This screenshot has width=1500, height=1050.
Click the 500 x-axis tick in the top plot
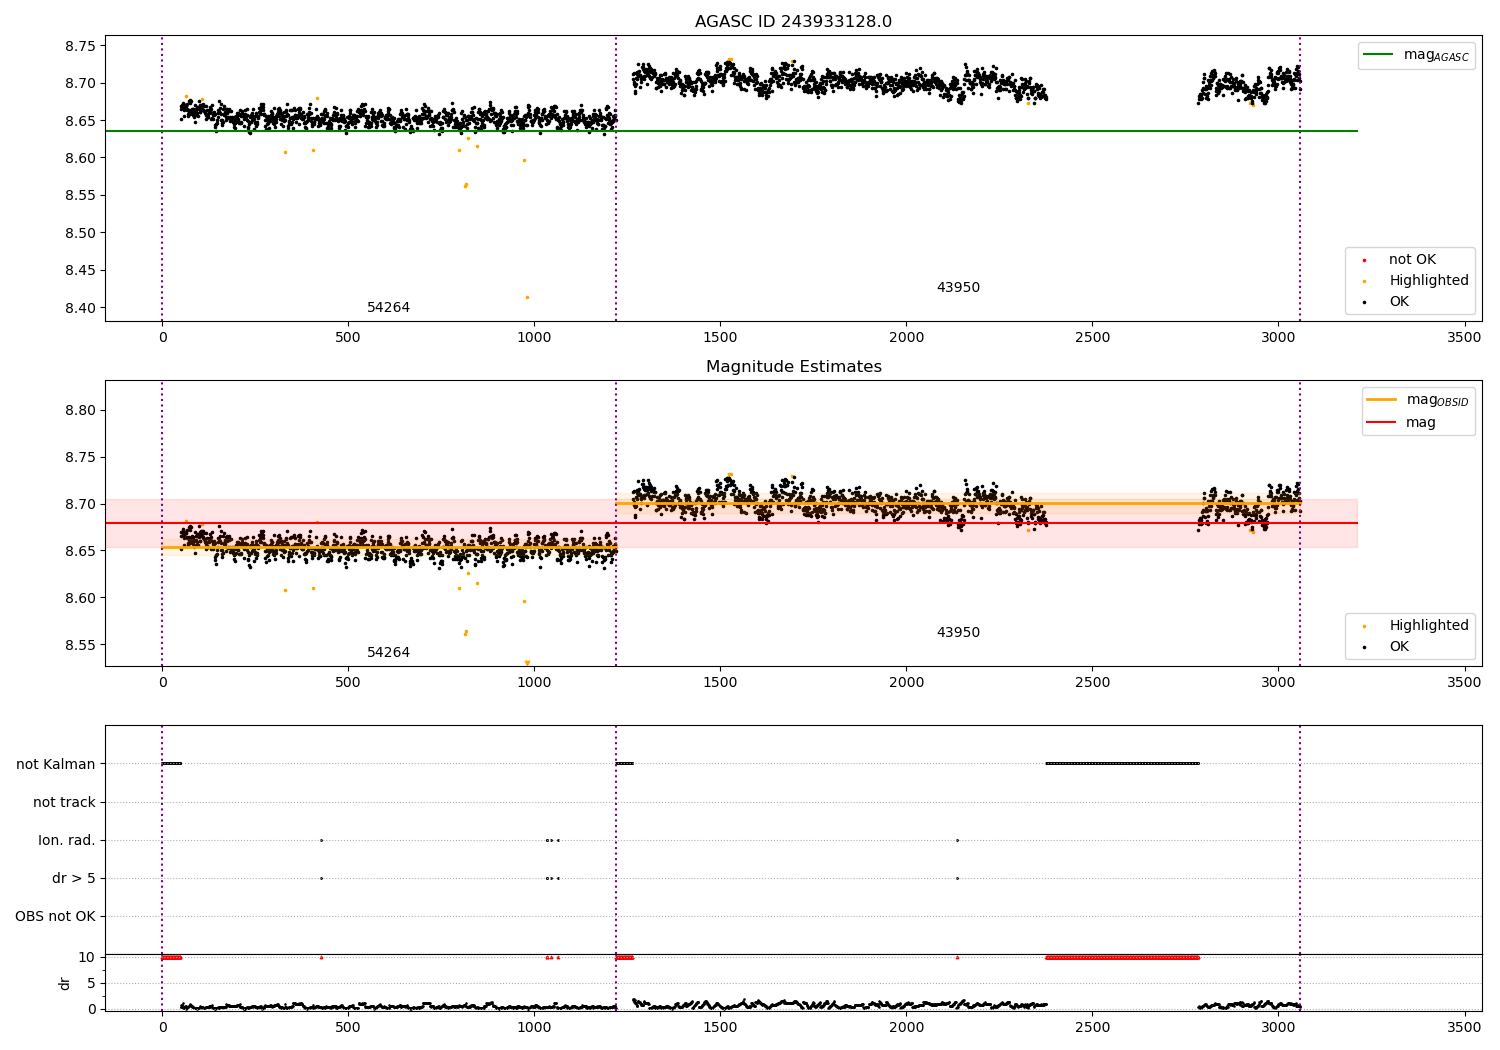pyautogui.click(x=348, y=338)
